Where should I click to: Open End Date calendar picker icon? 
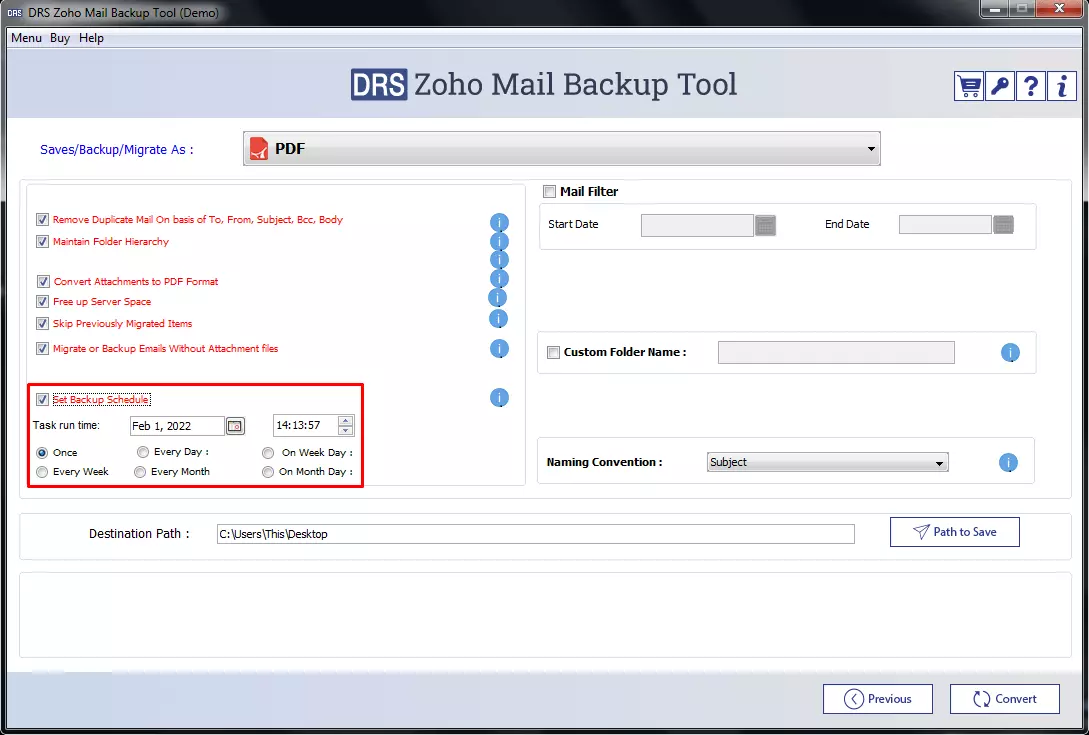1004,224
